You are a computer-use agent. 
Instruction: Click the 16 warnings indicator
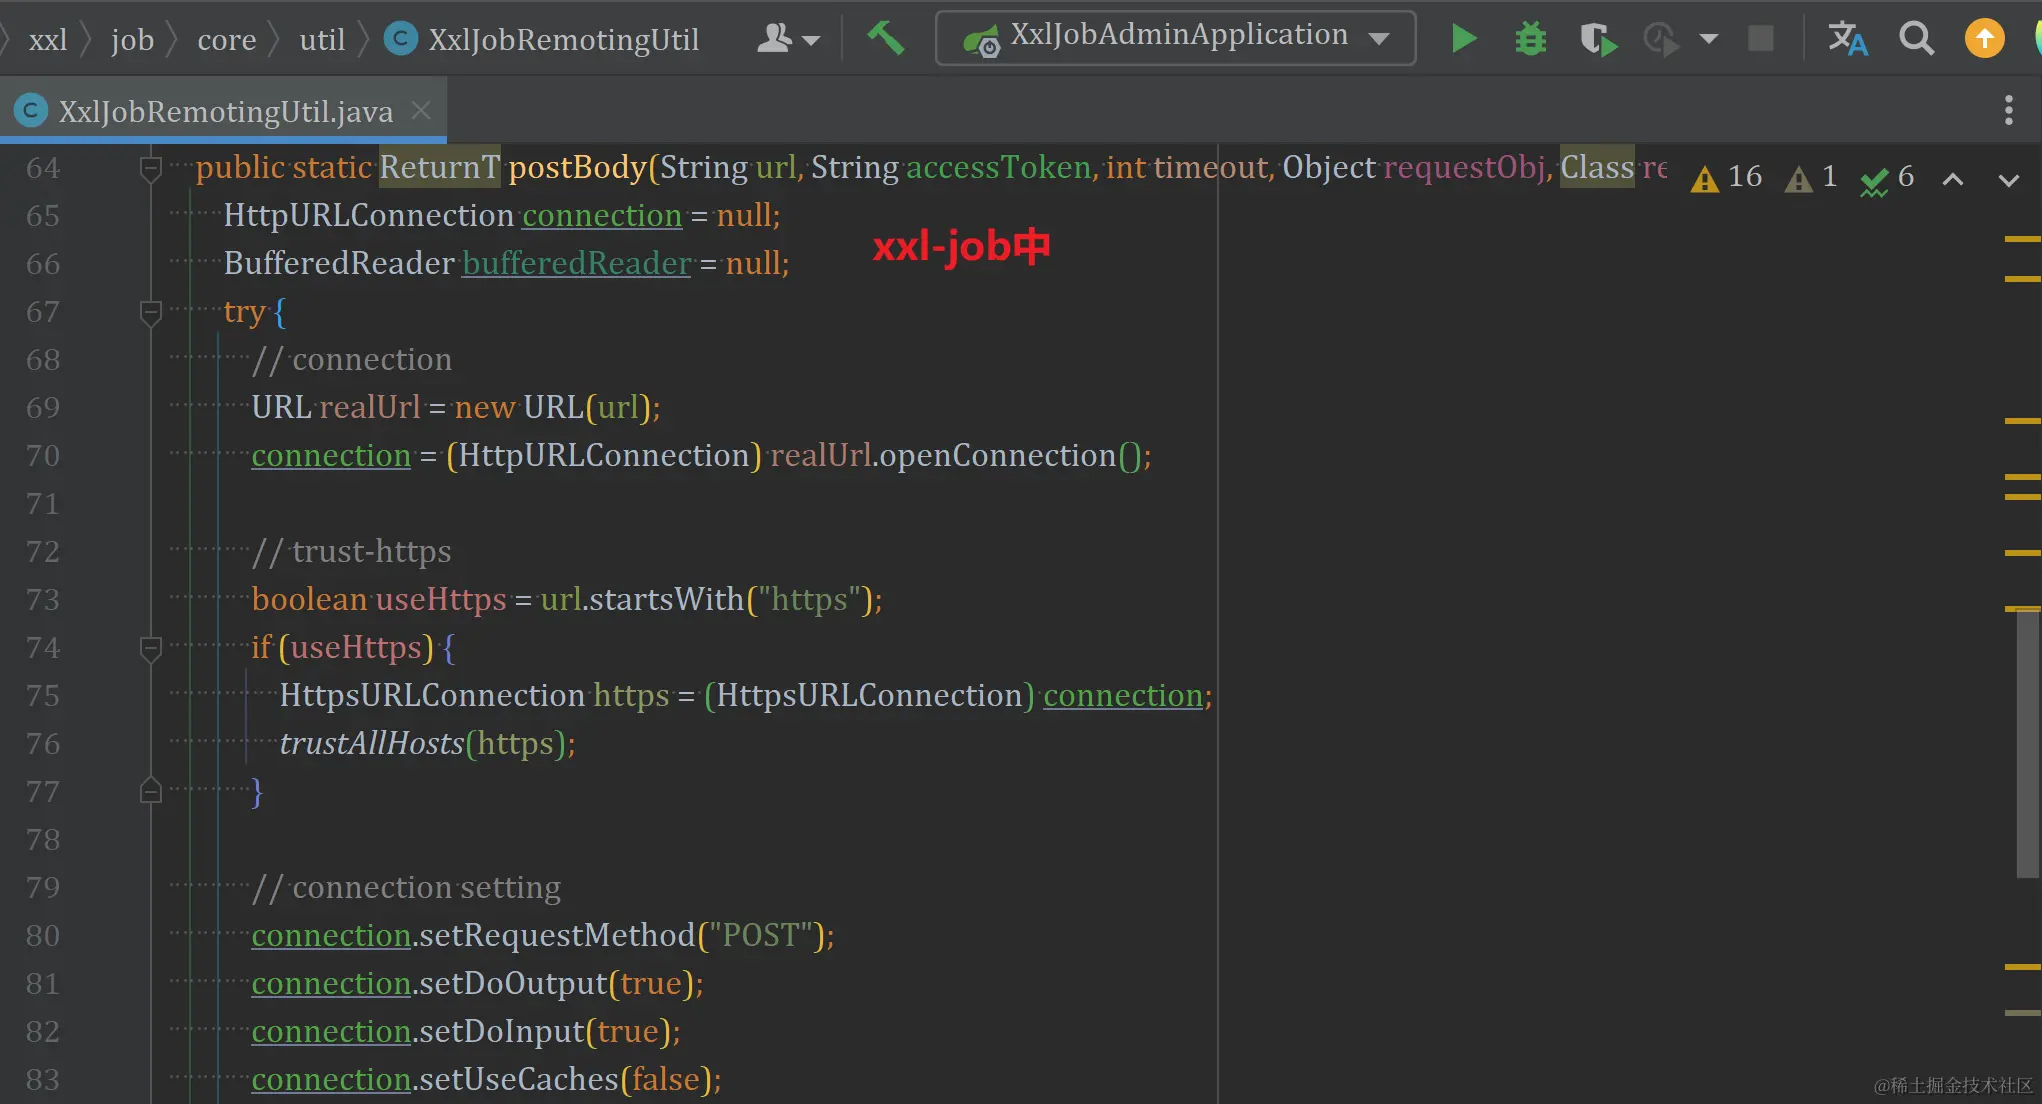coord(1726,177)
